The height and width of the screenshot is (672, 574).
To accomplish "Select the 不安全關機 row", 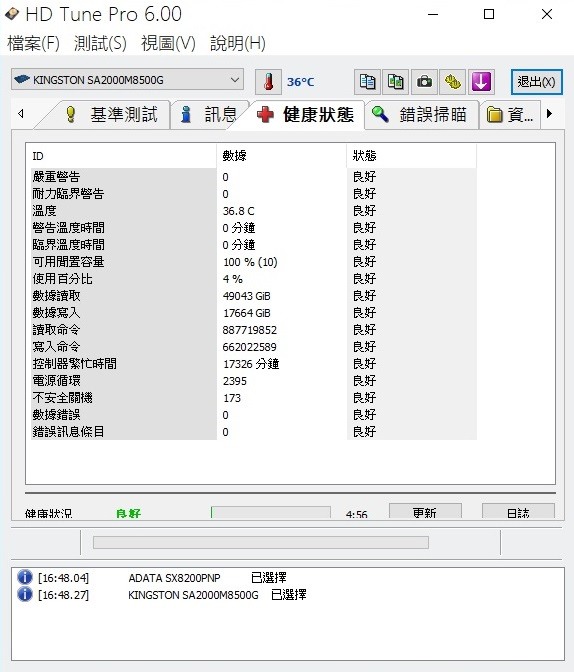I will 254,398.
